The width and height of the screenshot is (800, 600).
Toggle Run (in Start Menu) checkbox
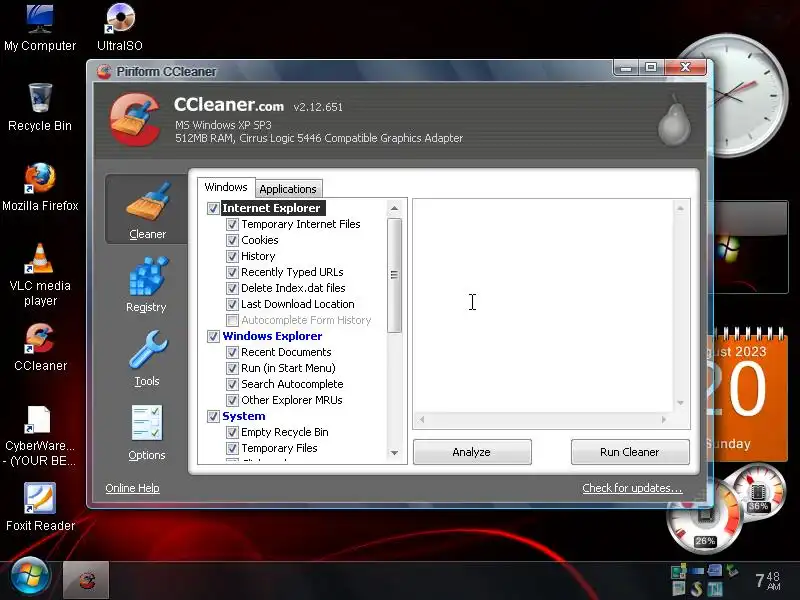[x=232, y=368]
